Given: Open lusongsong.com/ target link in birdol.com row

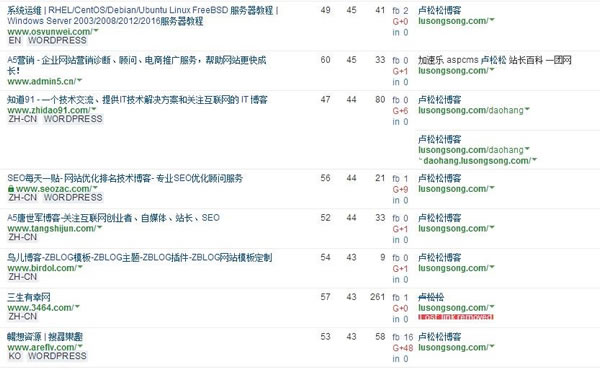Looking at the screenshot, I should click(453, 268).
